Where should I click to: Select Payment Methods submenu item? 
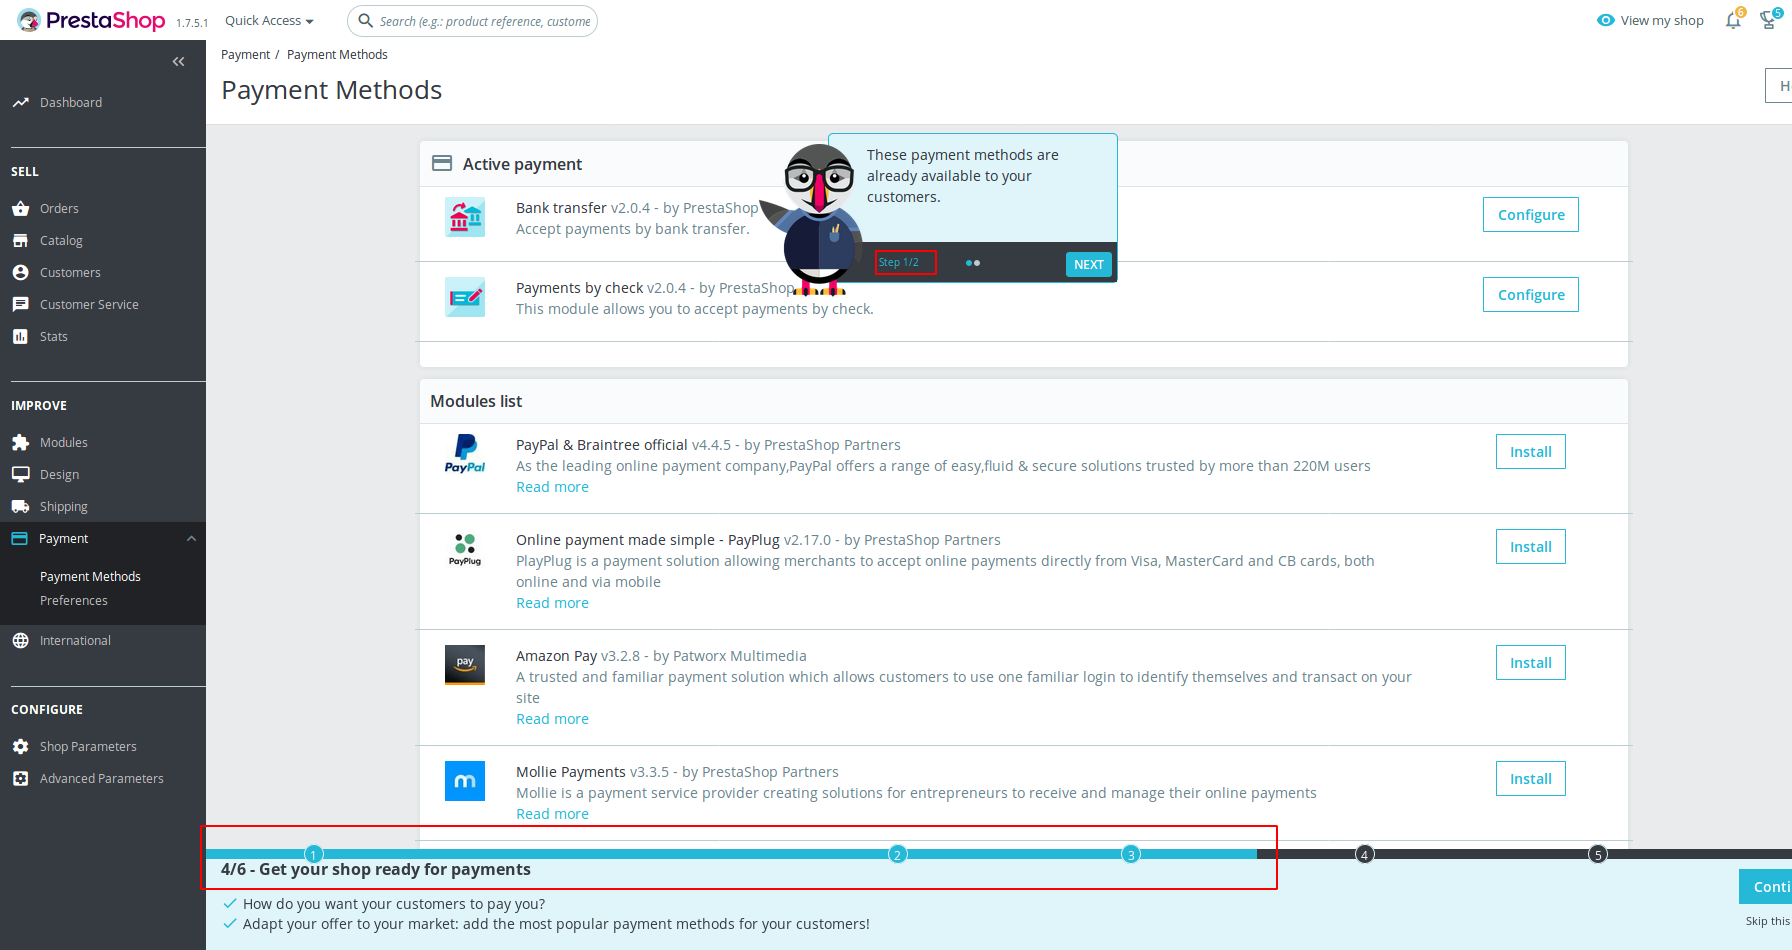[x=90, y=576]
